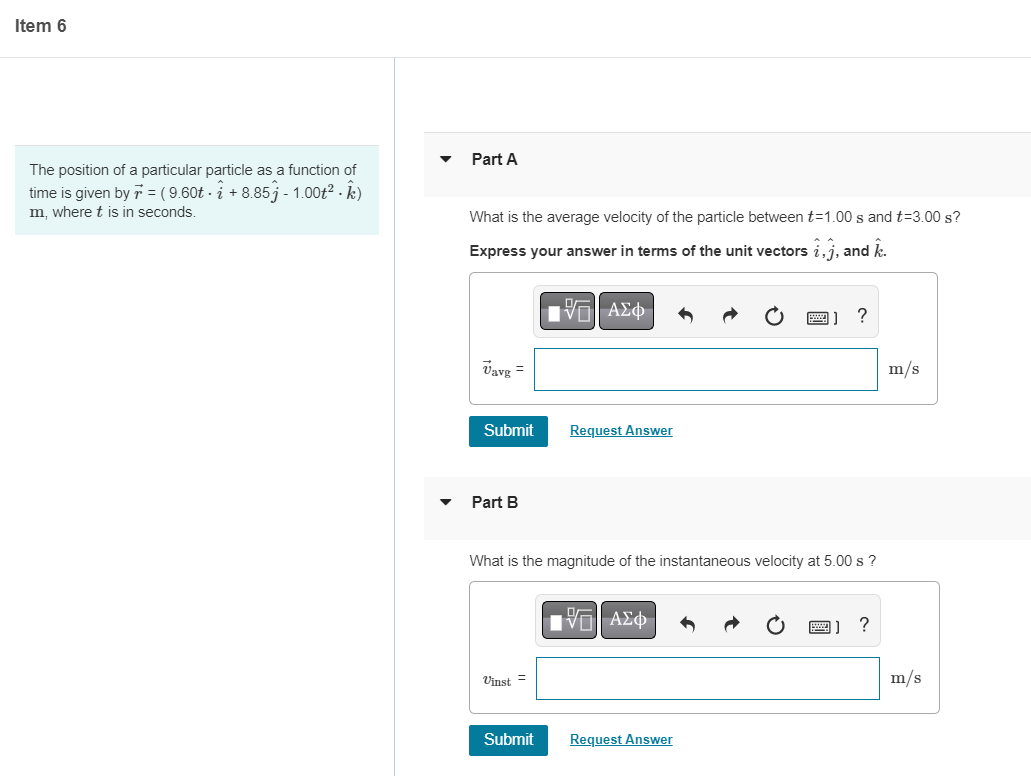Undo the last edit in the Part B toolbar
Screen dimensions: 1031x776
pyautogui.click(x=687, y=624)
